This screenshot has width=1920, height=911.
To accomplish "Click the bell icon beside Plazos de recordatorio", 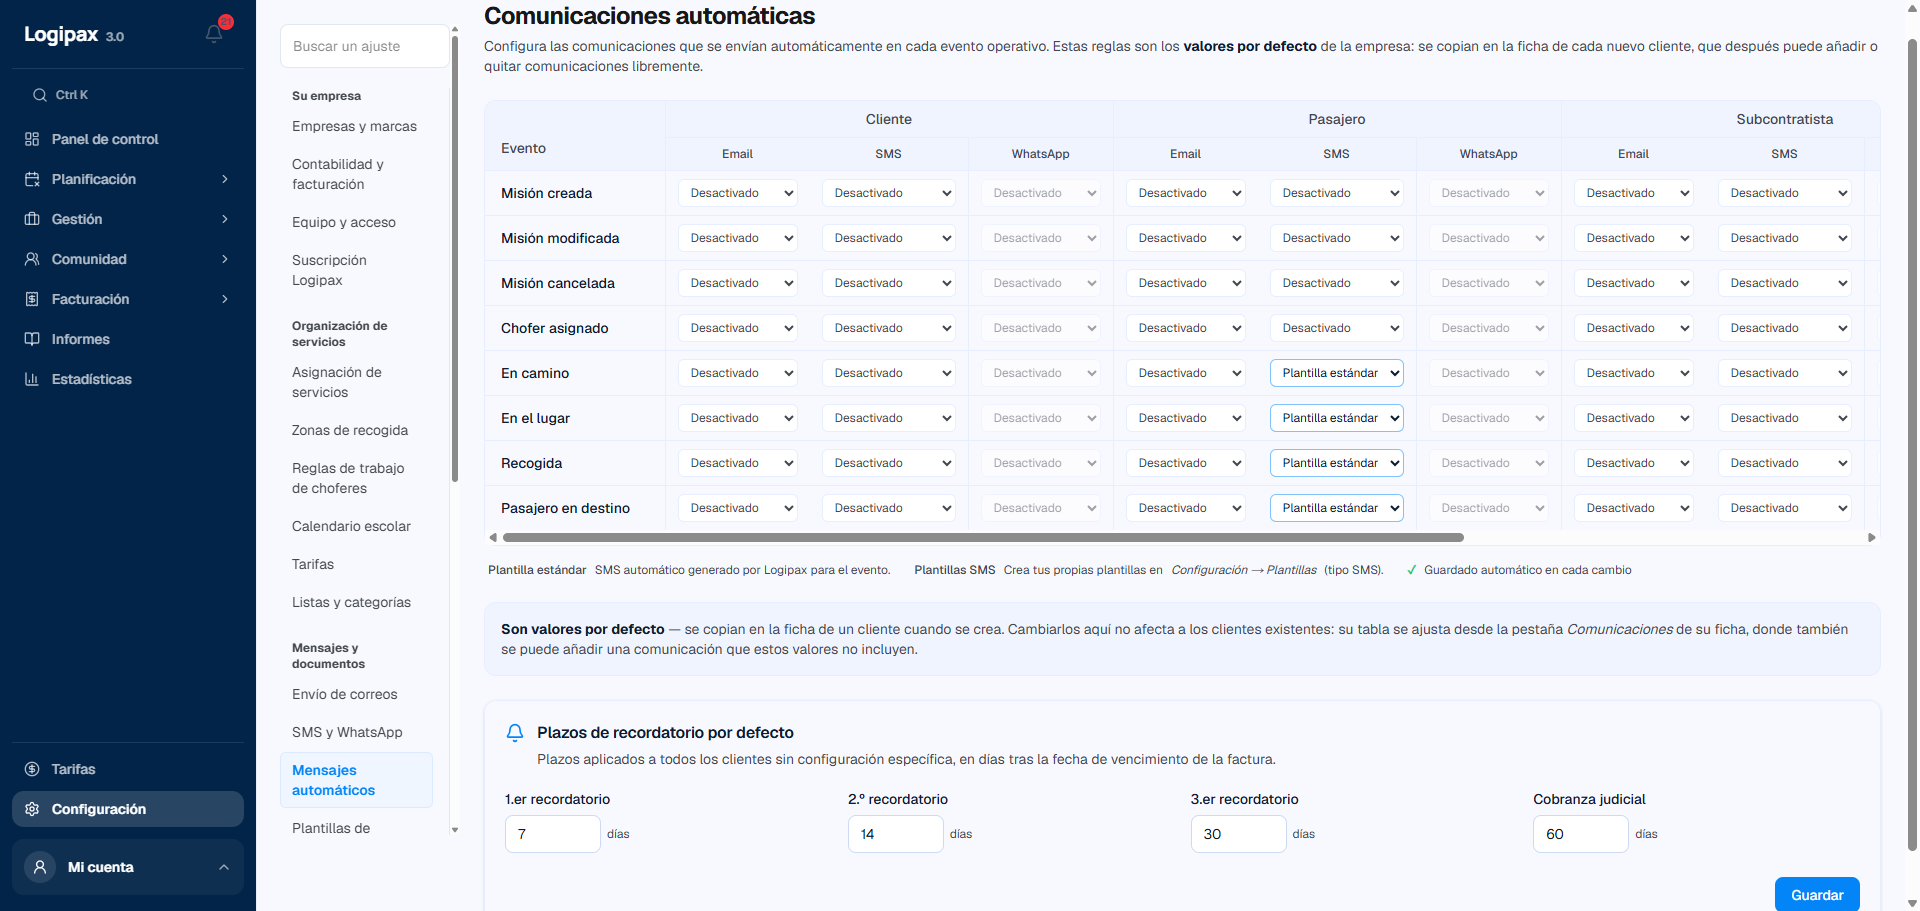I will pyautogui.click(x=515, y=733).
